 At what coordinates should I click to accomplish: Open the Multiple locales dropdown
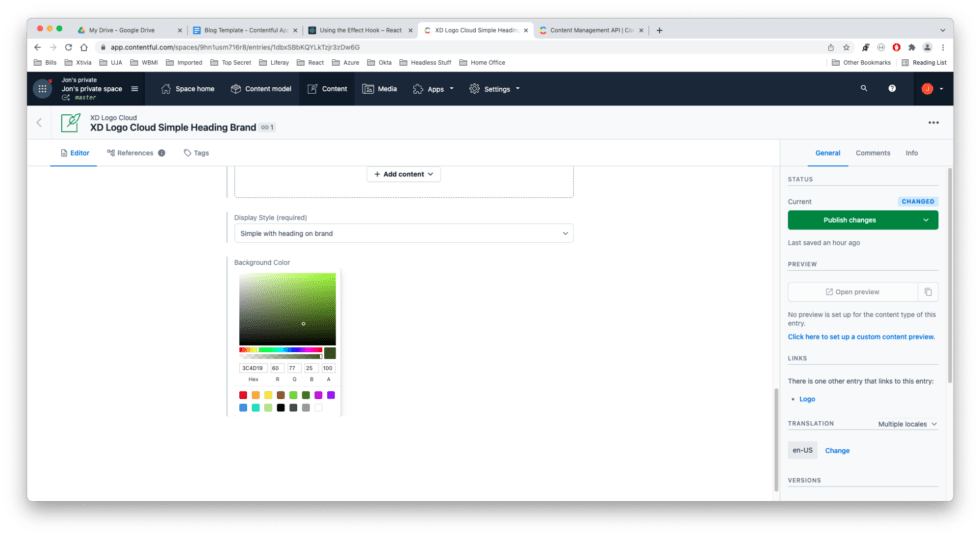click(908, 424)
